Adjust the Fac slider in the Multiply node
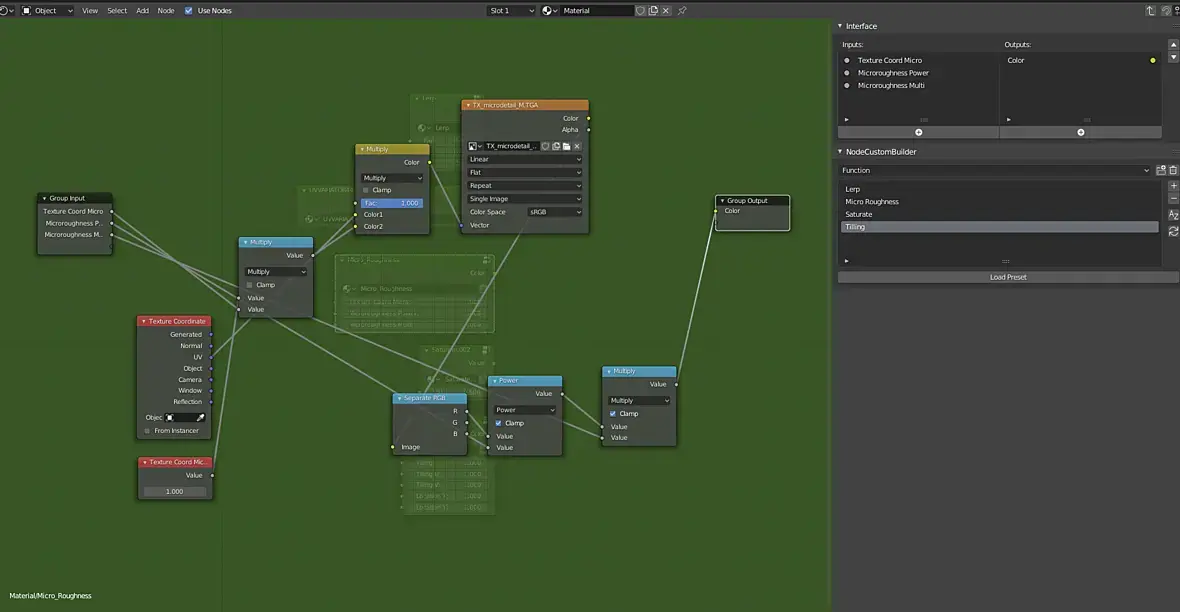The image size is (1180, 612). (392, 203)
